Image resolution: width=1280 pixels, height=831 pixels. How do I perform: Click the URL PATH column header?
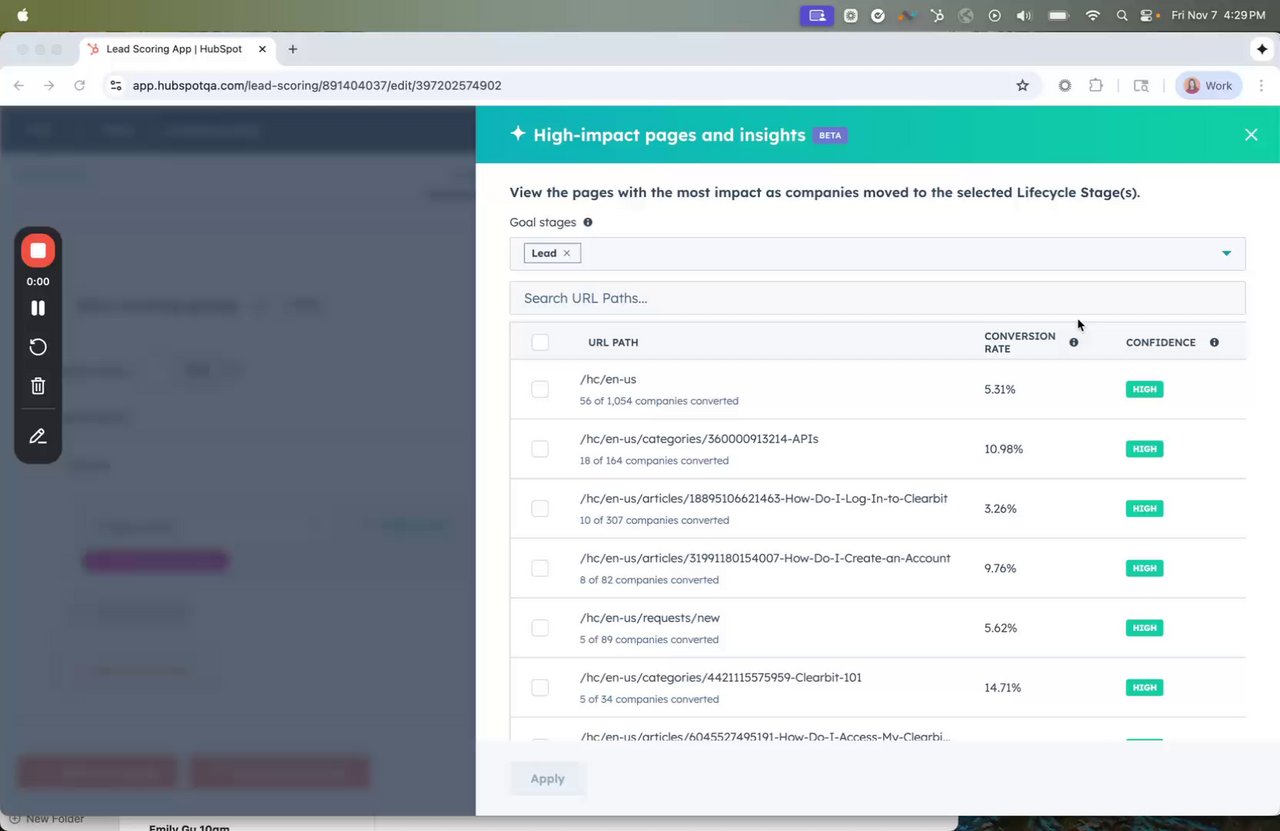(x=613, y=342)
